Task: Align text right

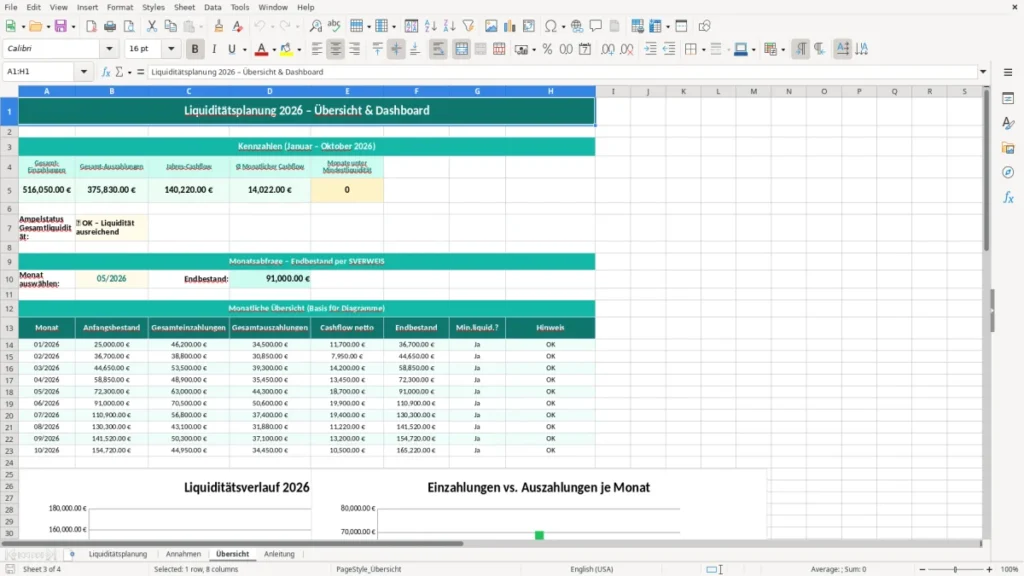Action: [355, 49]
